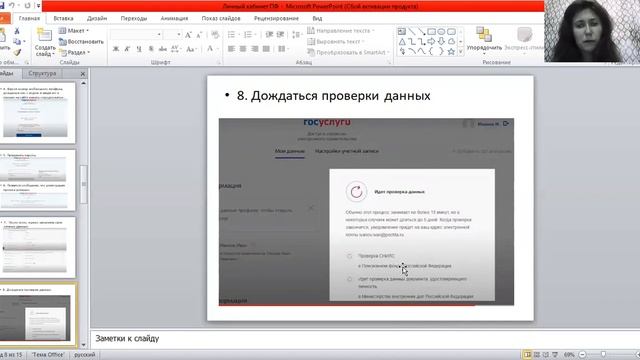Click the Создать слайд icon

tap(44, 35)
